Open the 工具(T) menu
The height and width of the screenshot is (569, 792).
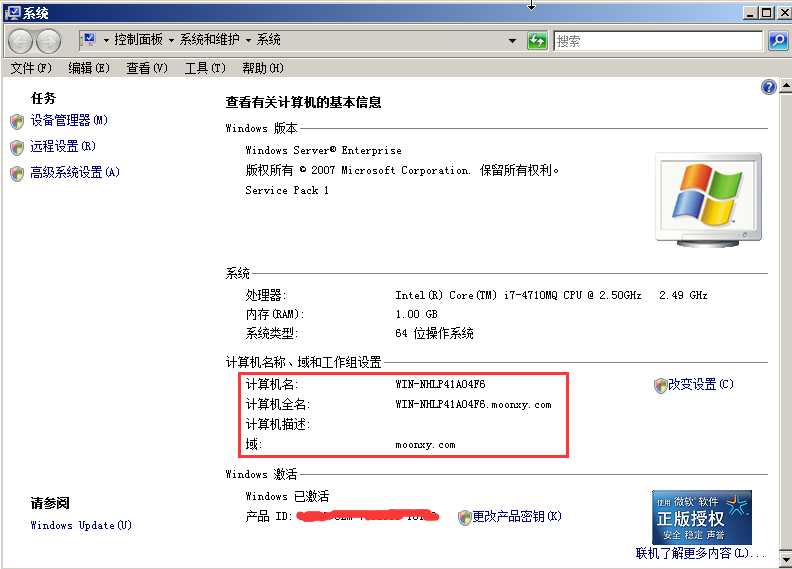[x=205, y=68]
